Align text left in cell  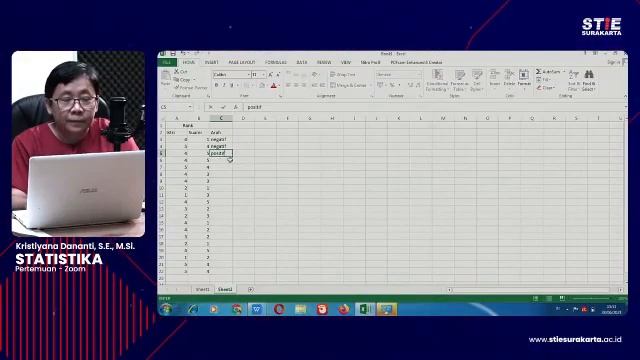point(288,85)
